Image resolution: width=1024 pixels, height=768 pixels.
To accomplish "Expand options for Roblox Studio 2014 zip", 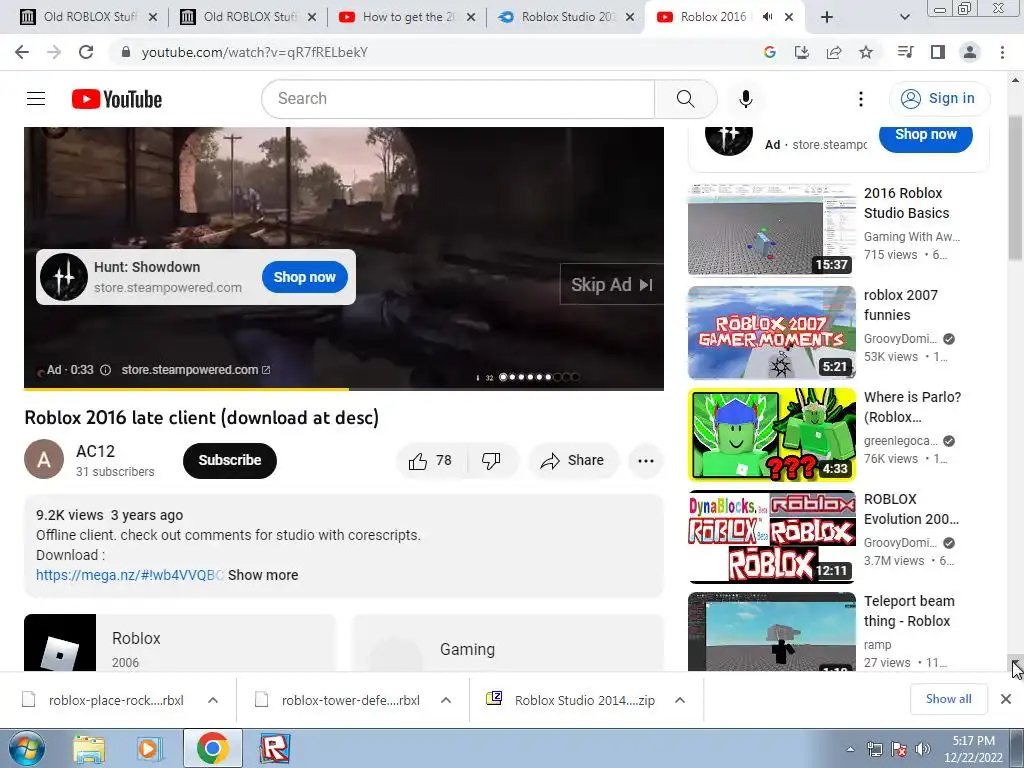I will point(680,700).
